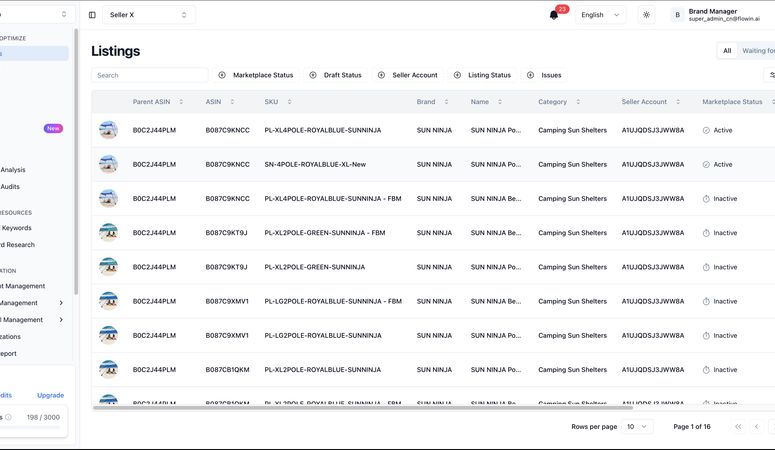Open the Keywords sidebar item
The image size is (775, 450).
pyautogui.click(x=16, y=228)
